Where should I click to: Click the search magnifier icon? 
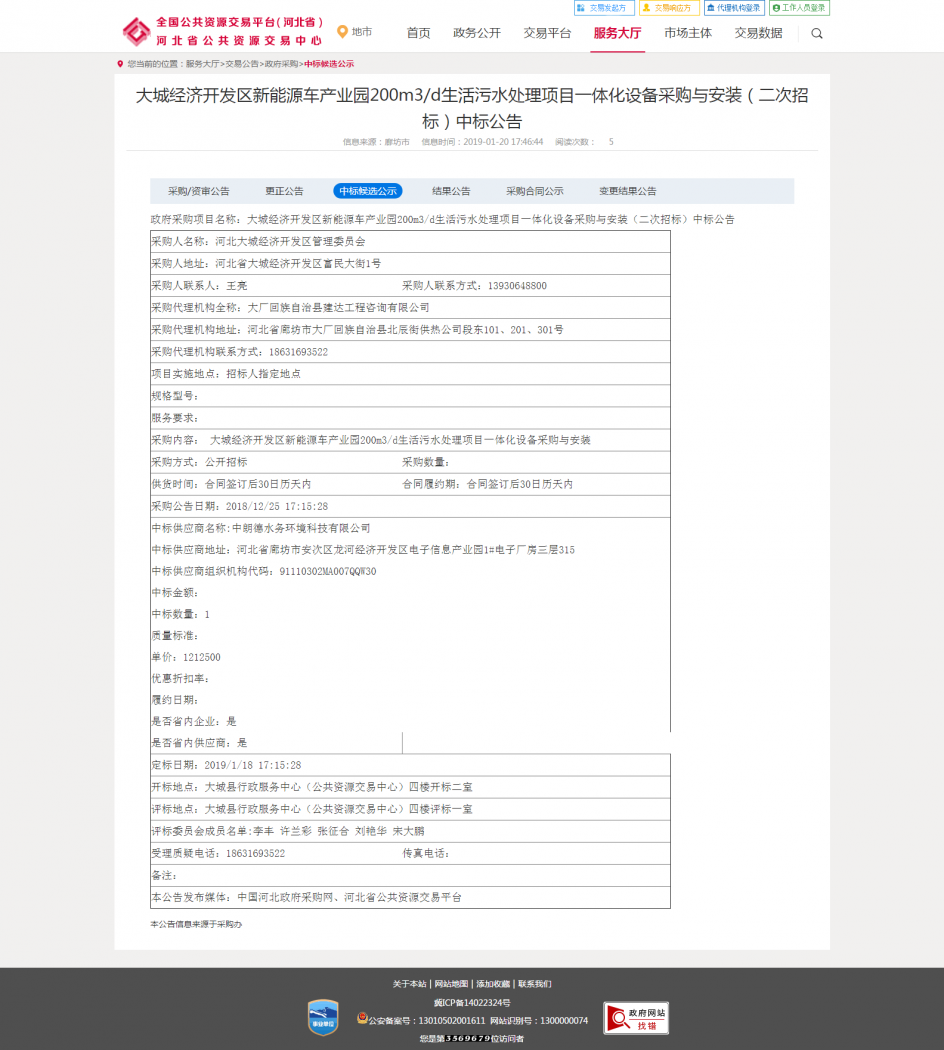click(x=817, y=33)
